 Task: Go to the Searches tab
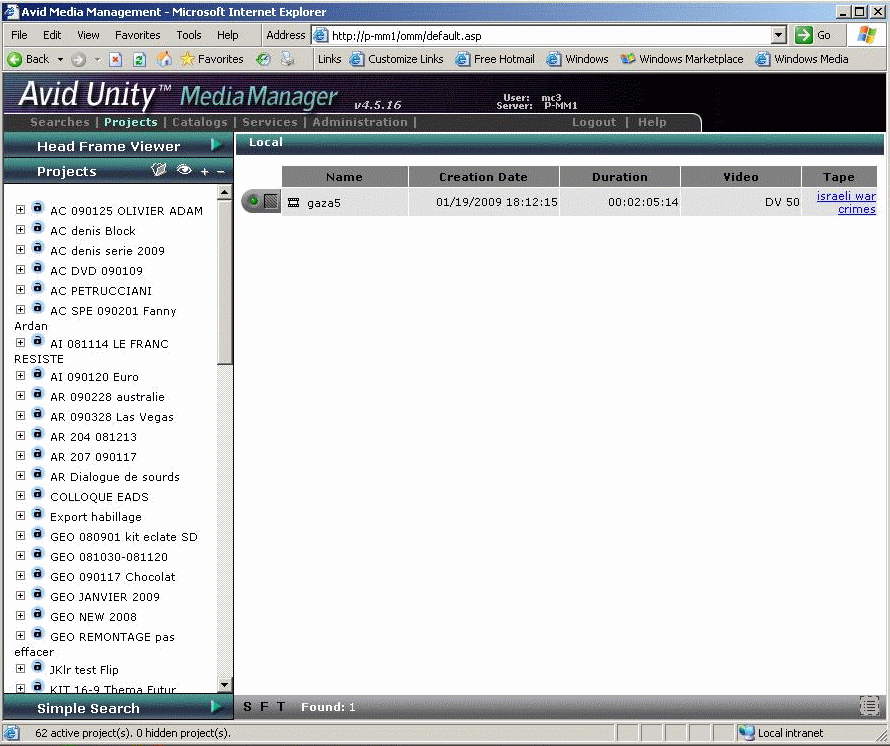[x=60, y=122]
